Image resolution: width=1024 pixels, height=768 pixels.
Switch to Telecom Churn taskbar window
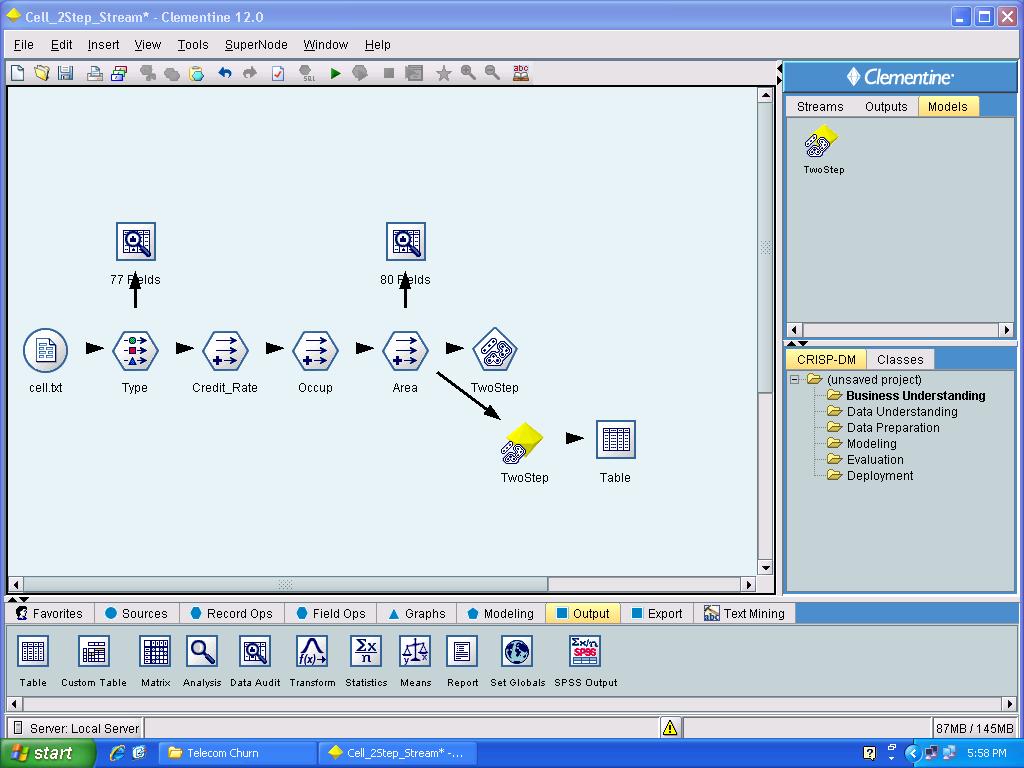point(238,753)
